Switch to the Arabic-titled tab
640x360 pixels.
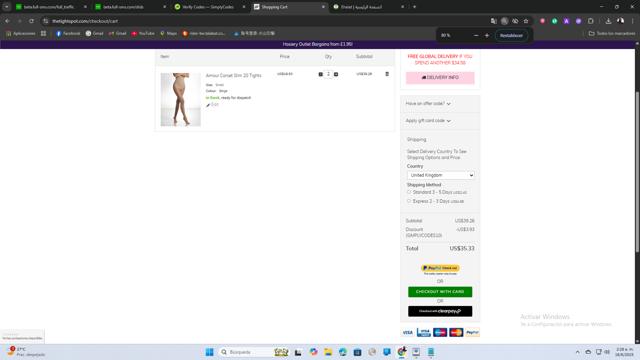tap(368, 7)
